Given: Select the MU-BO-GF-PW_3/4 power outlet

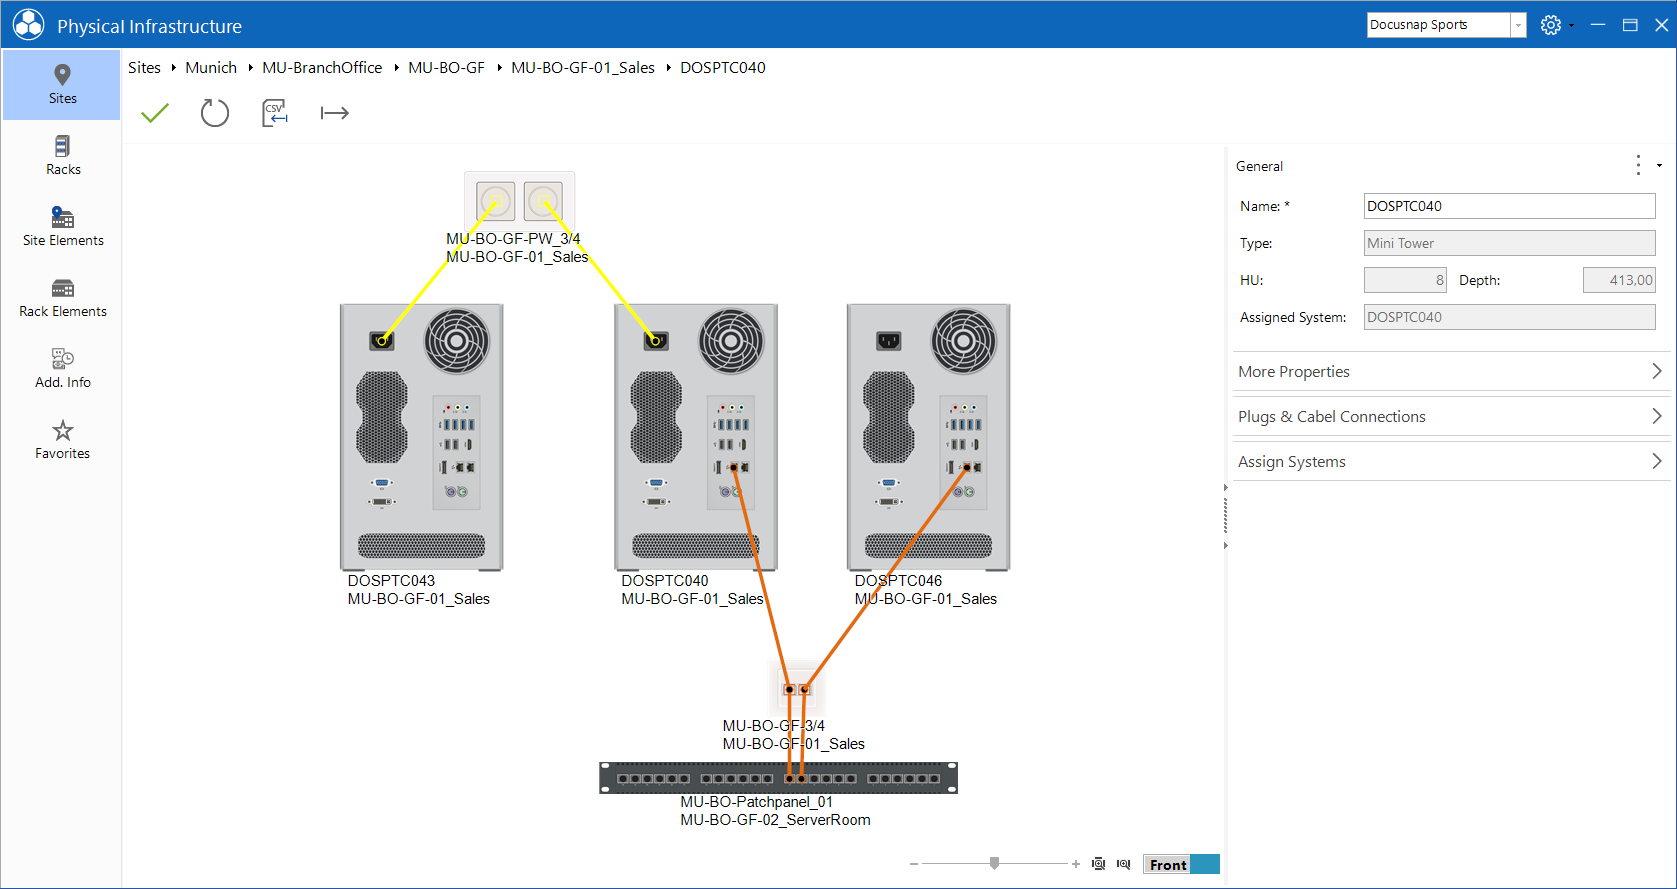Looking at the screenshot, I should pos(519,201).
